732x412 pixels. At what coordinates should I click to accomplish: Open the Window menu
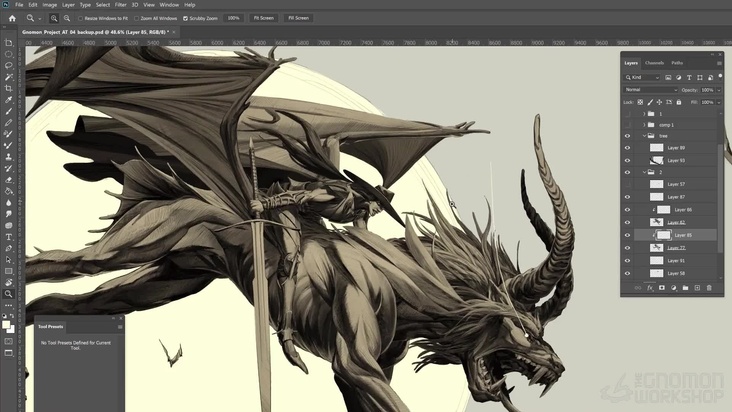pos(169,5)
